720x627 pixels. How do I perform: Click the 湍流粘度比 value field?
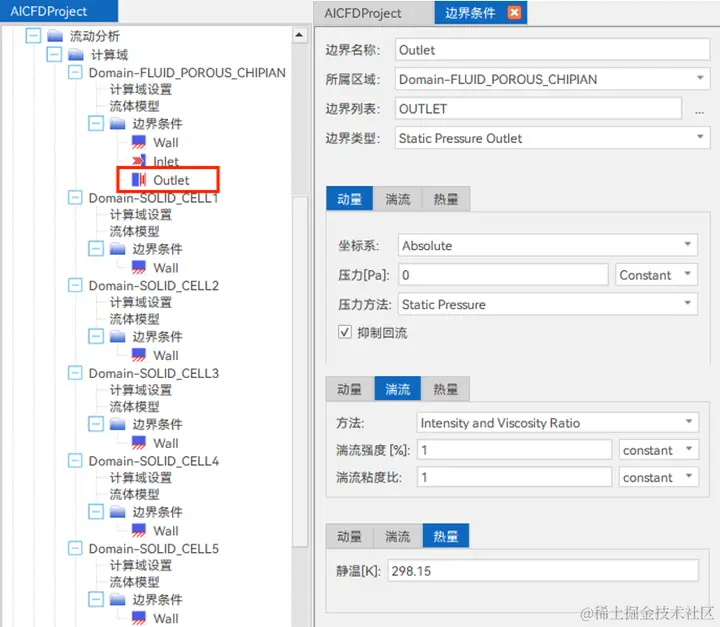tap(514, 477)
